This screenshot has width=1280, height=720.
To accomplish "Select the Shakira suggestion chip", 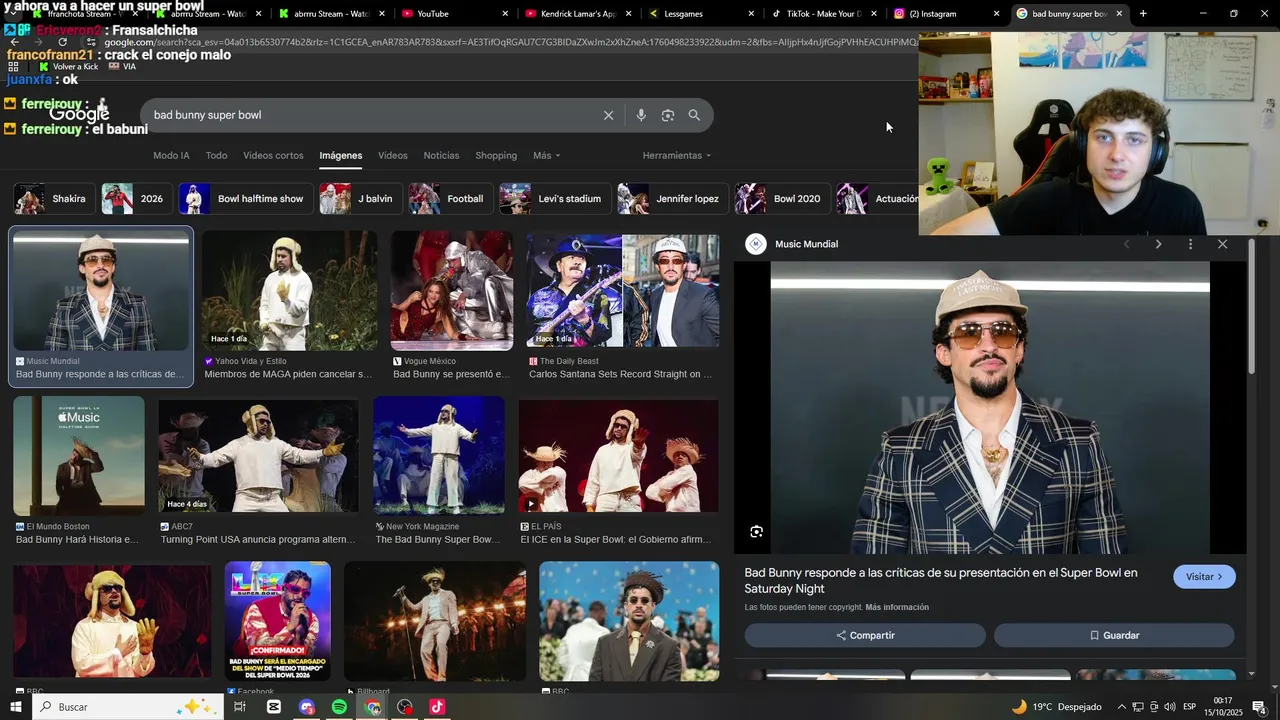I will [54, 199].
